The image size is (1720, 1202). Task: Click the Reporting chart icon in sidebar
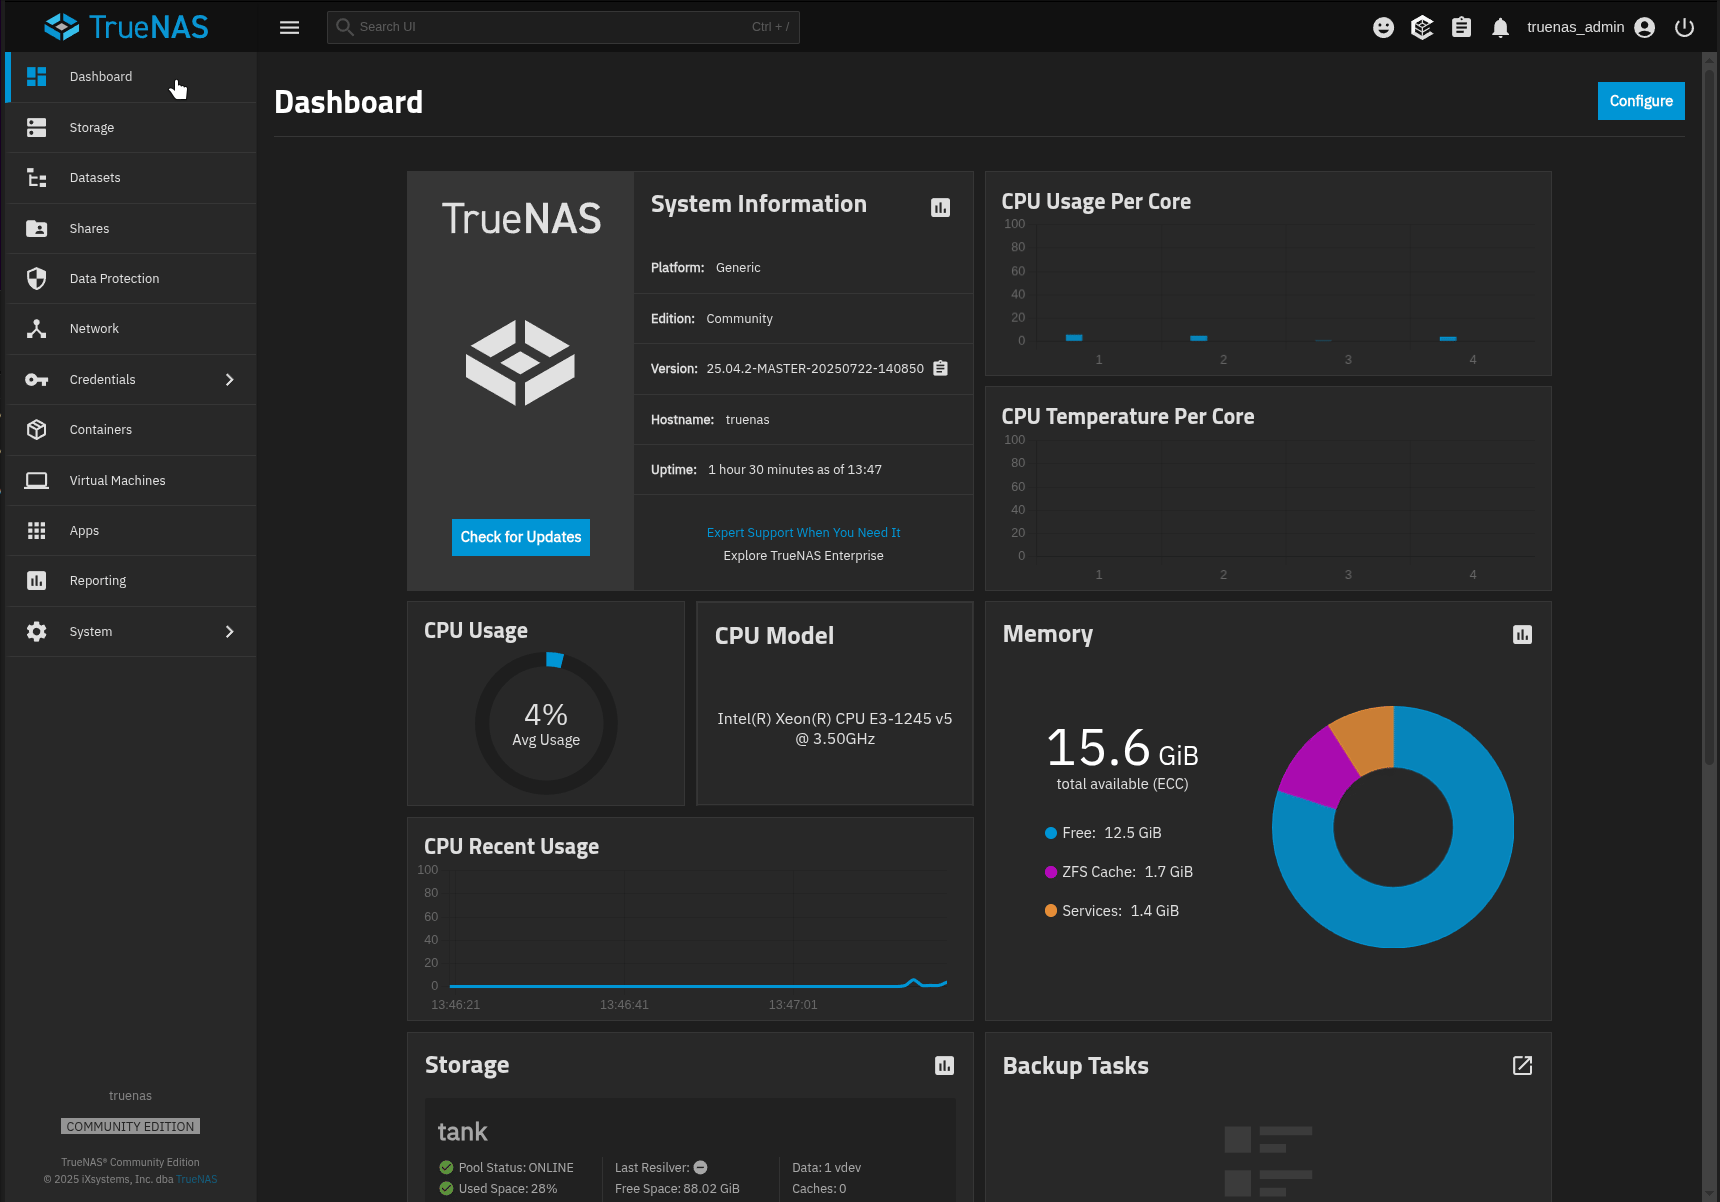(37, 581)
